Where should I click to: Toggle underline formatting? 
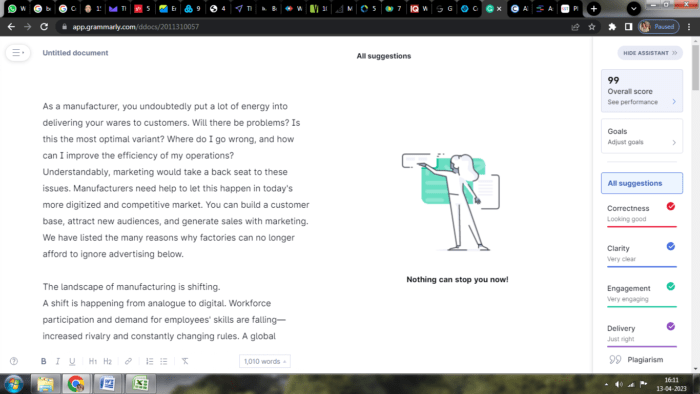point(72,361)
